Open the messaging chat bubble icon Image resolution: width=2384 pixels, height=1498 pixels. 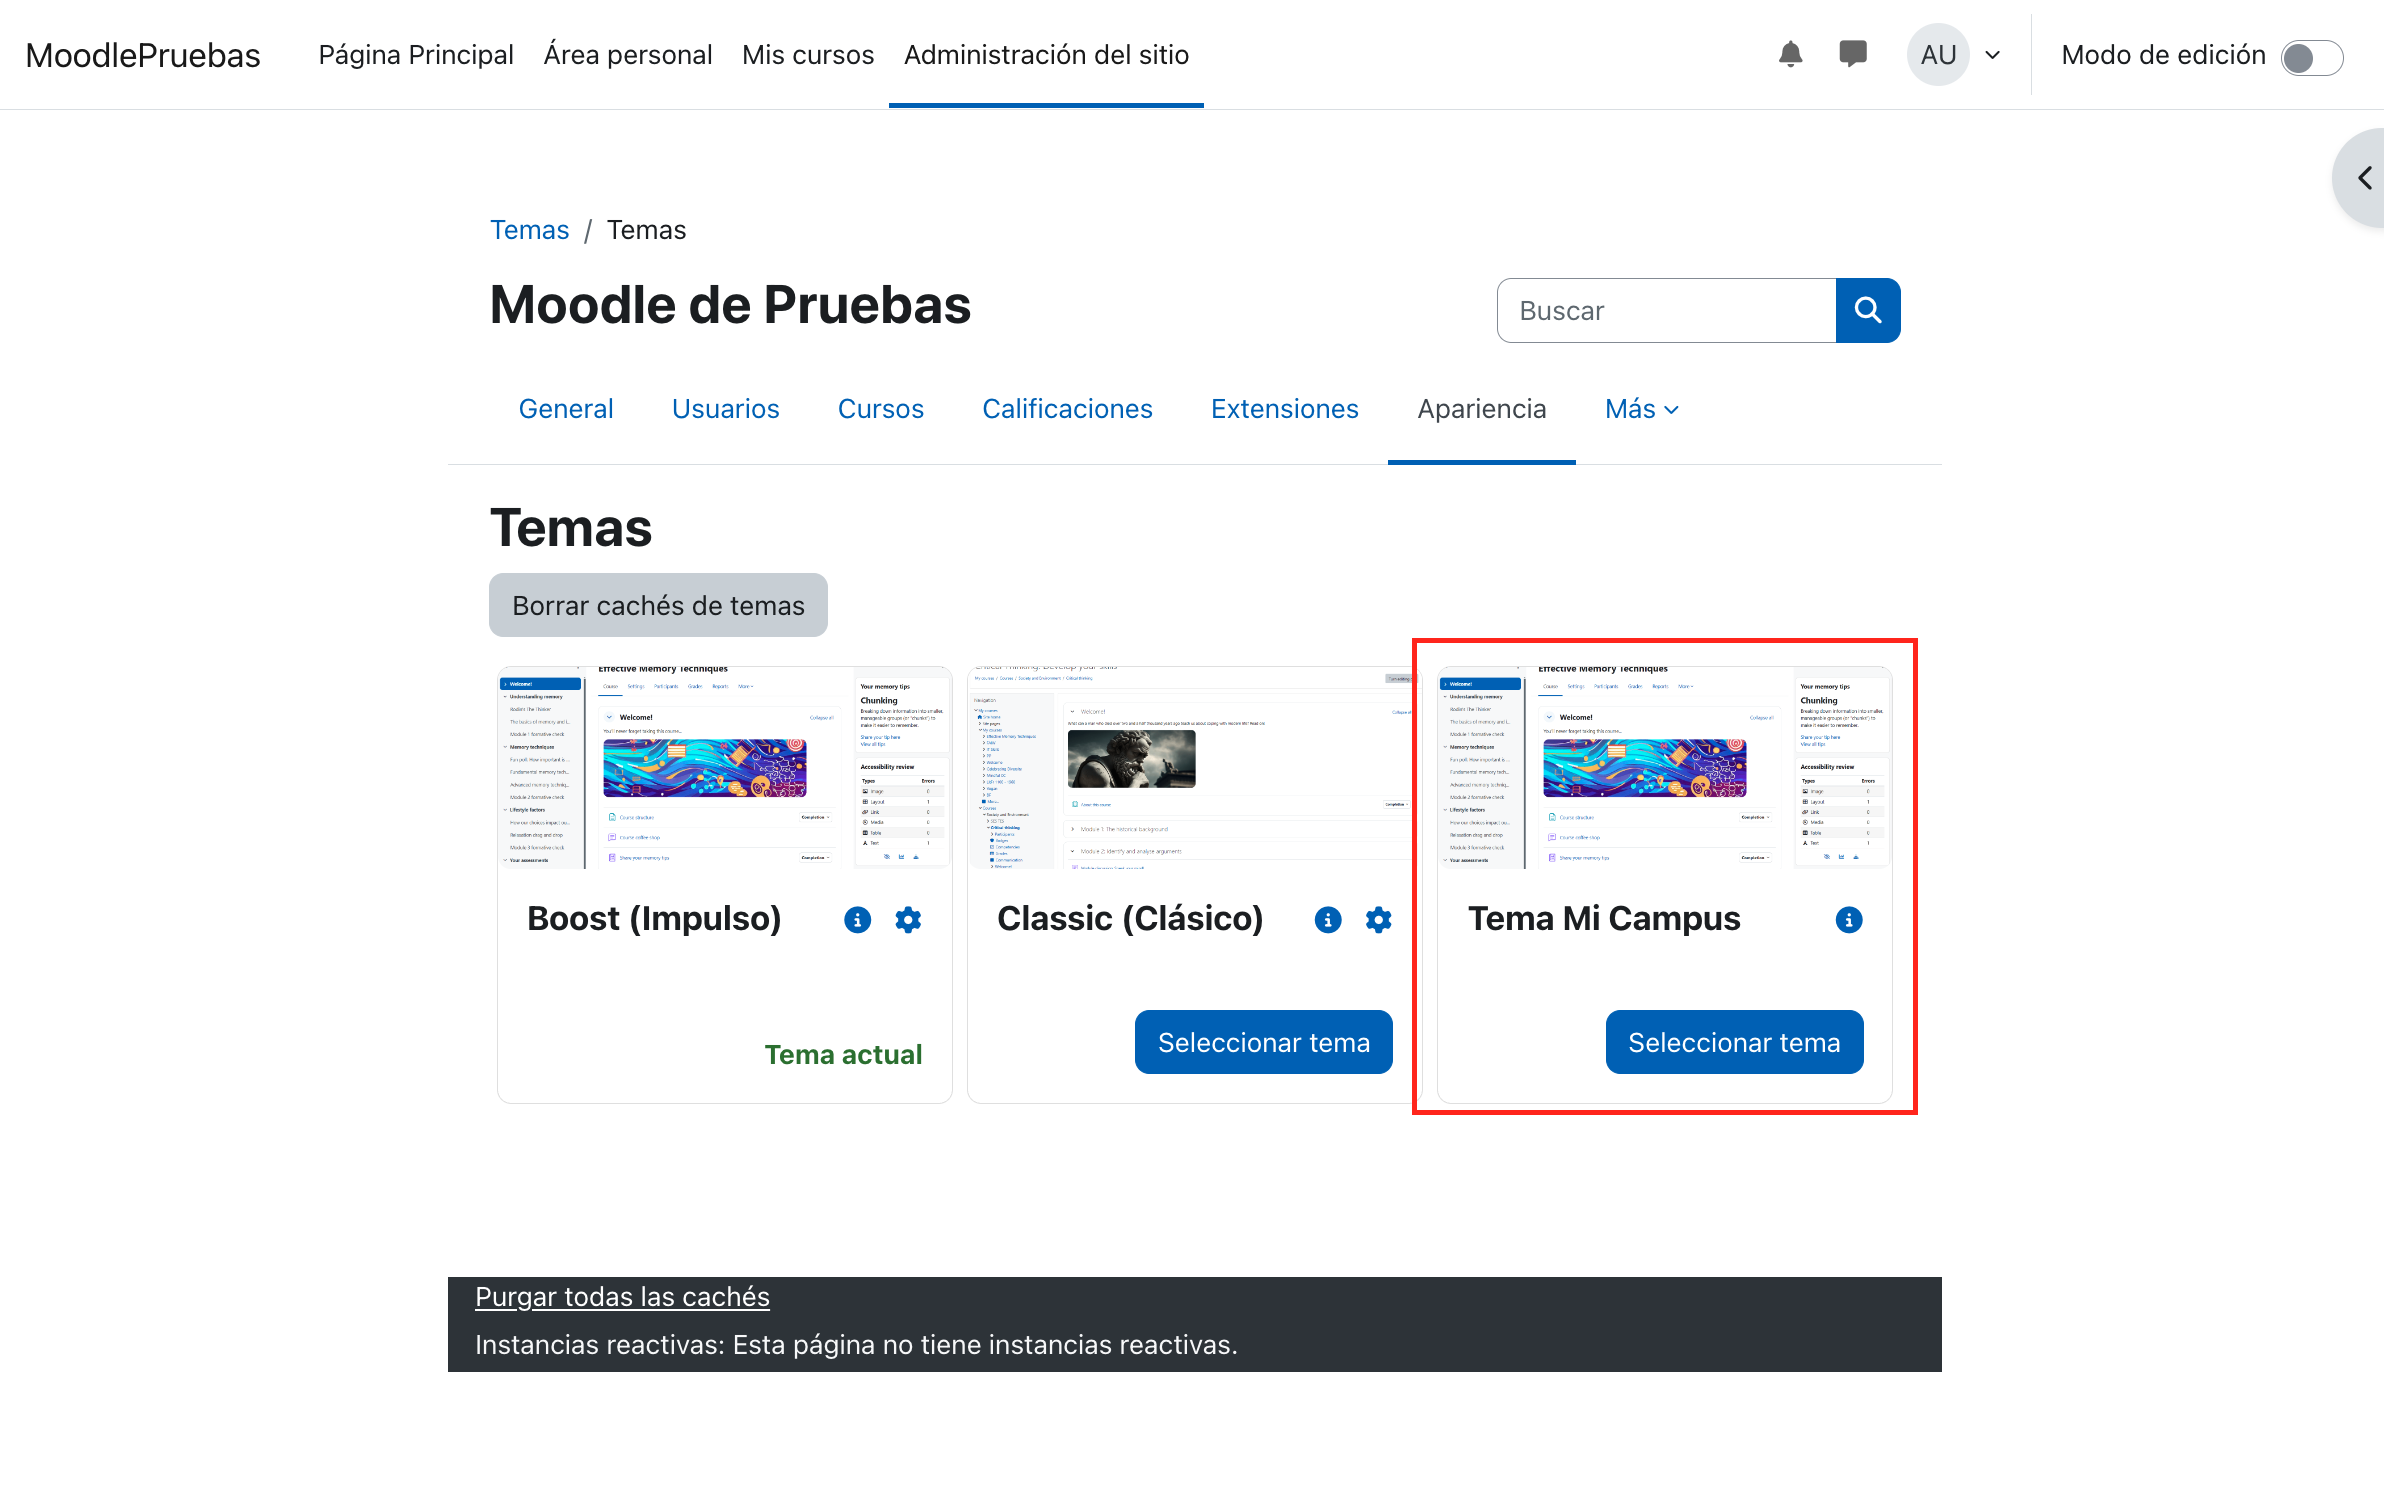click(1852, 54)
